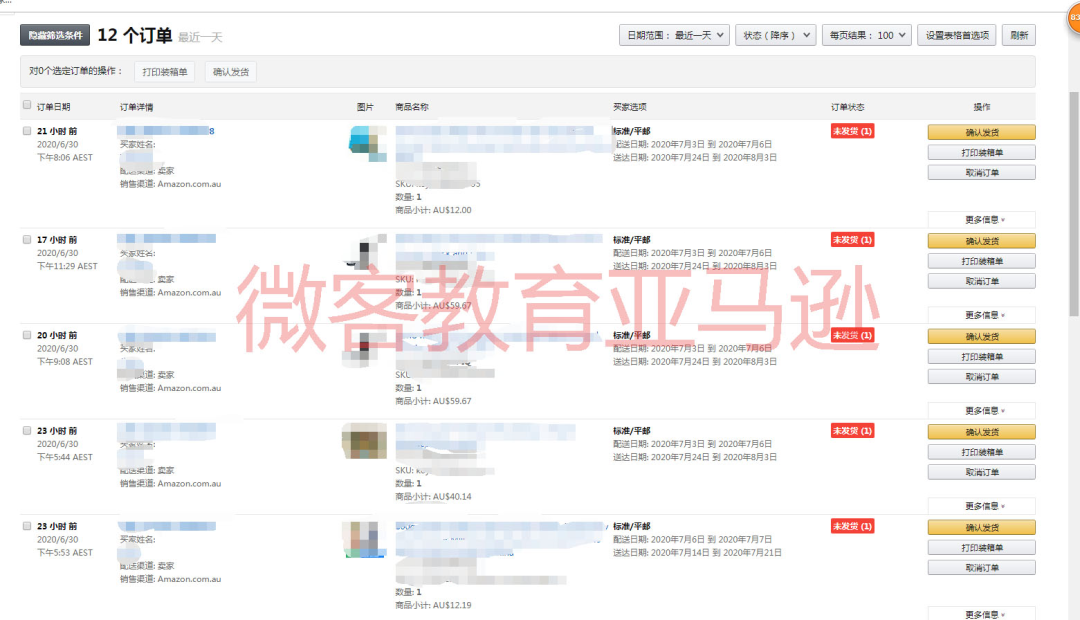Expand 更多信息 for the first order

981,218
